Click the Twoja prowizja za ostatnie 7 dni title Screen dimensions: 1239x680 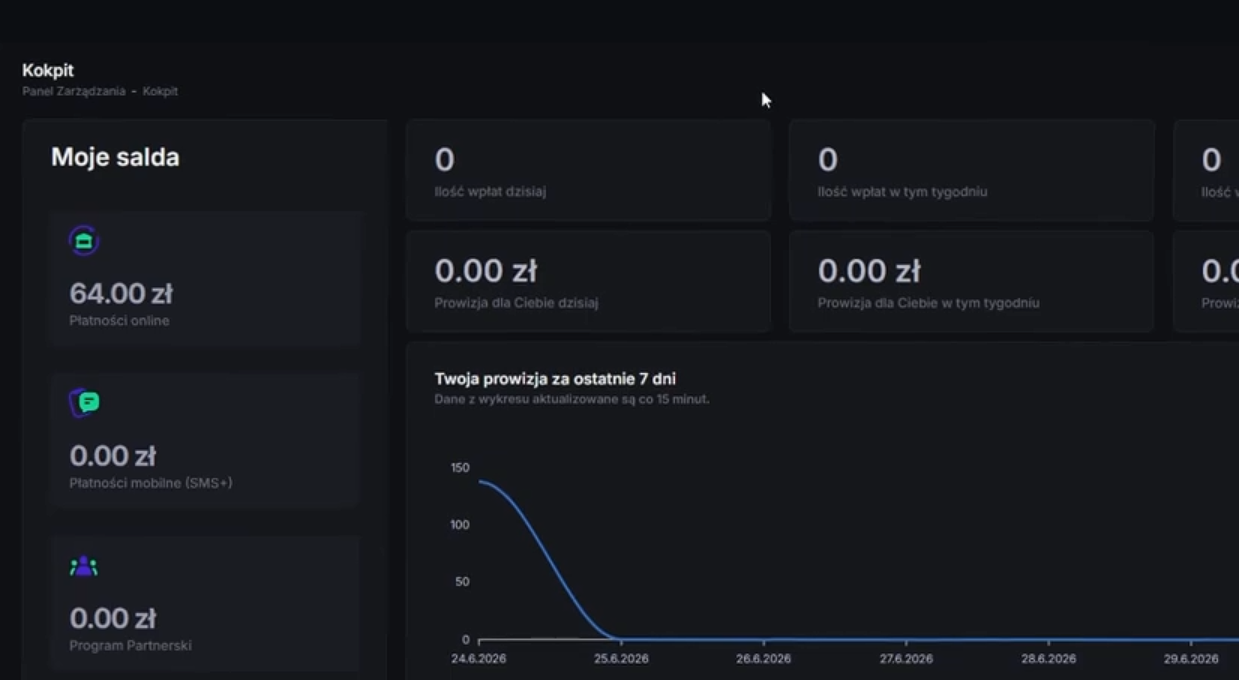(555, 379)
